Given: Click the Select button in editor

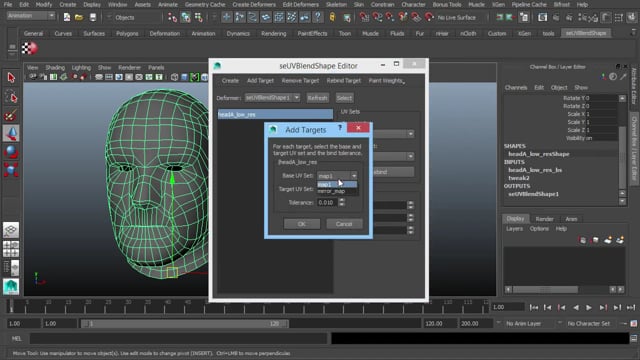Looking at the screenshot, I should (344, 98).
